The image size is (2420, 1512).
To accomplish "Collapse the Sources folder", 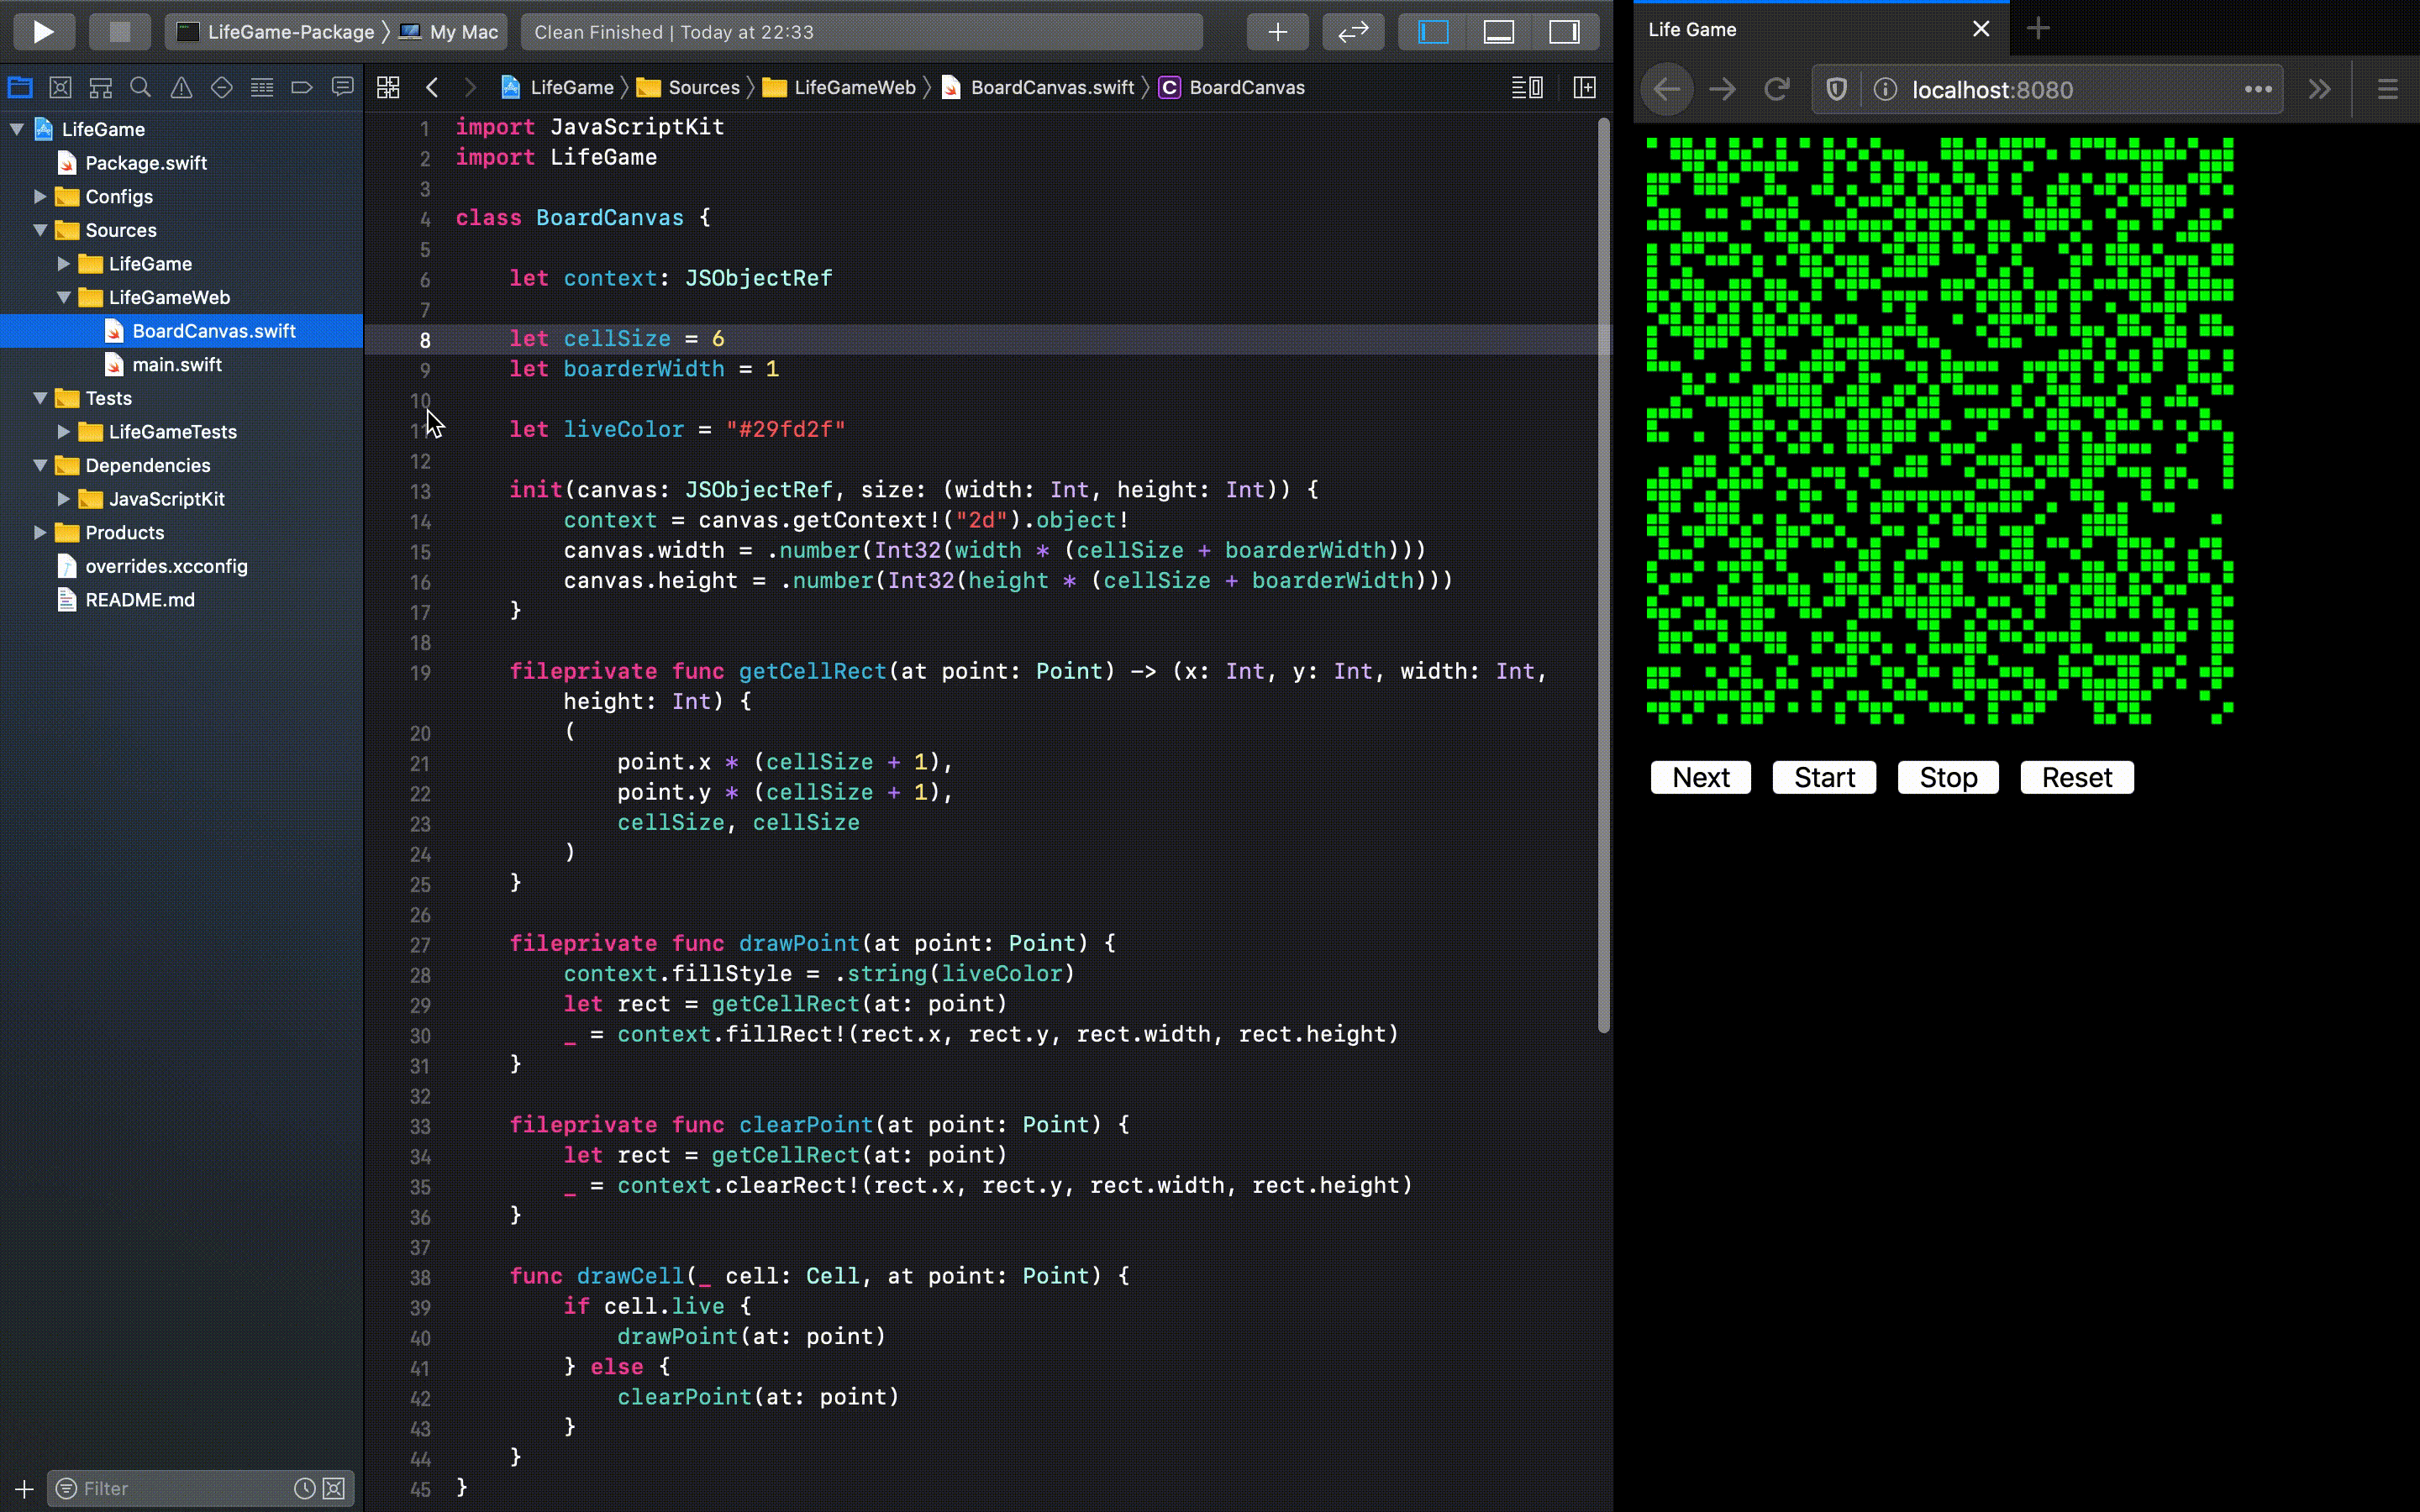I will pyautogui.click(x=40, y=230).
